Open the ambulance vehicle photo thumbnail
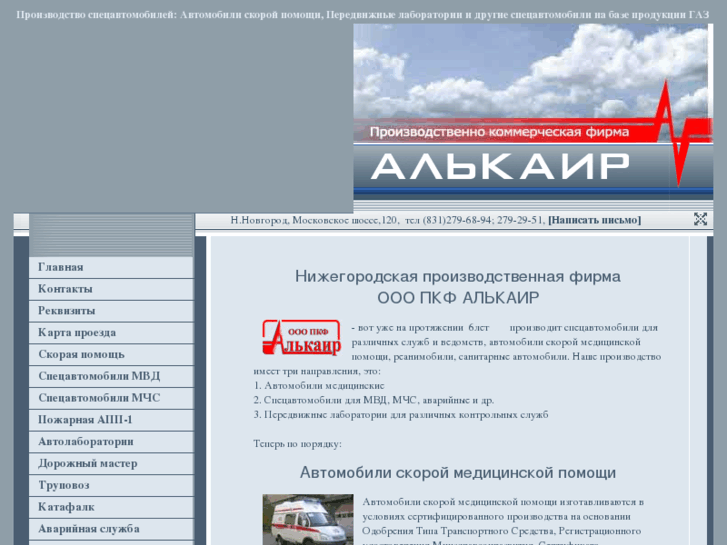Viewport: 727px width, 545px height. pyautogui.click(x=308, y=519)
